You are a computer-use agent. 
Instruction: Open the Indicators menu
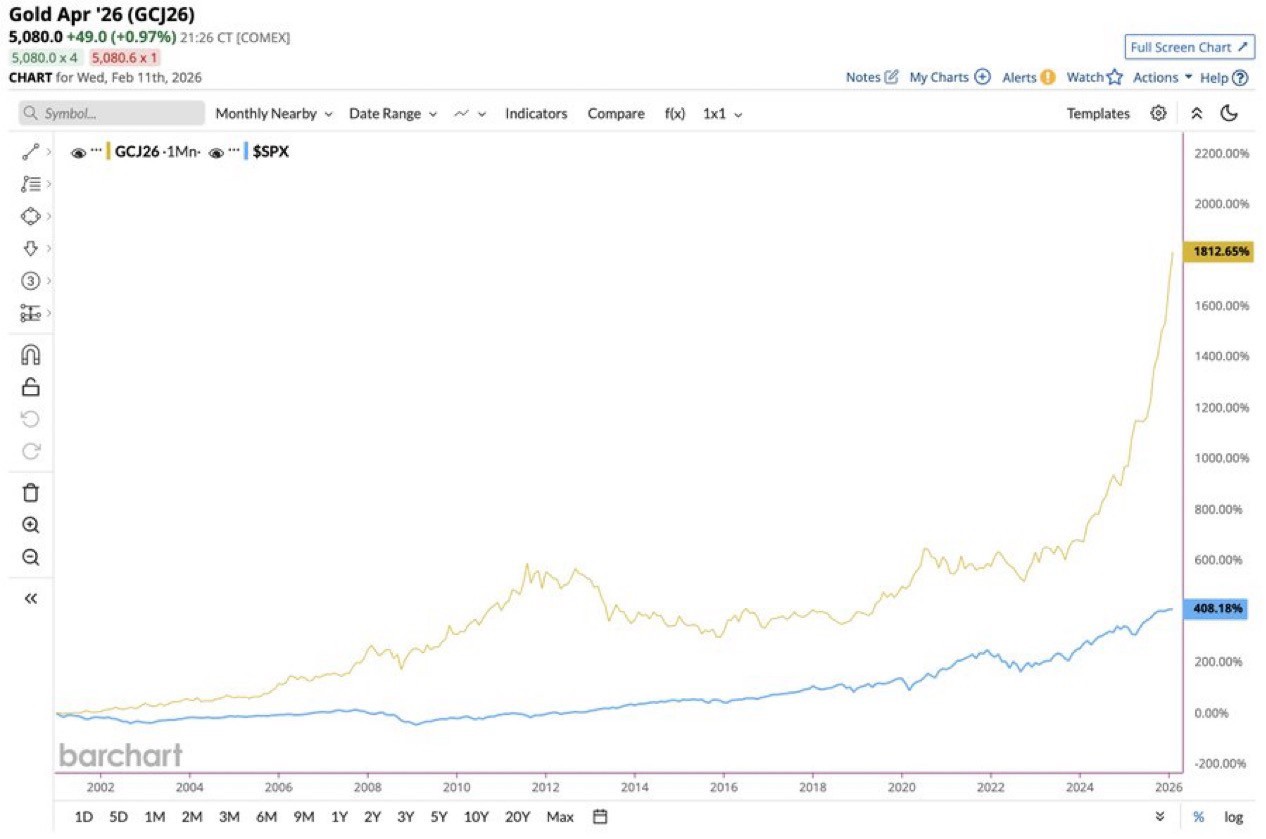coord(536,114)
